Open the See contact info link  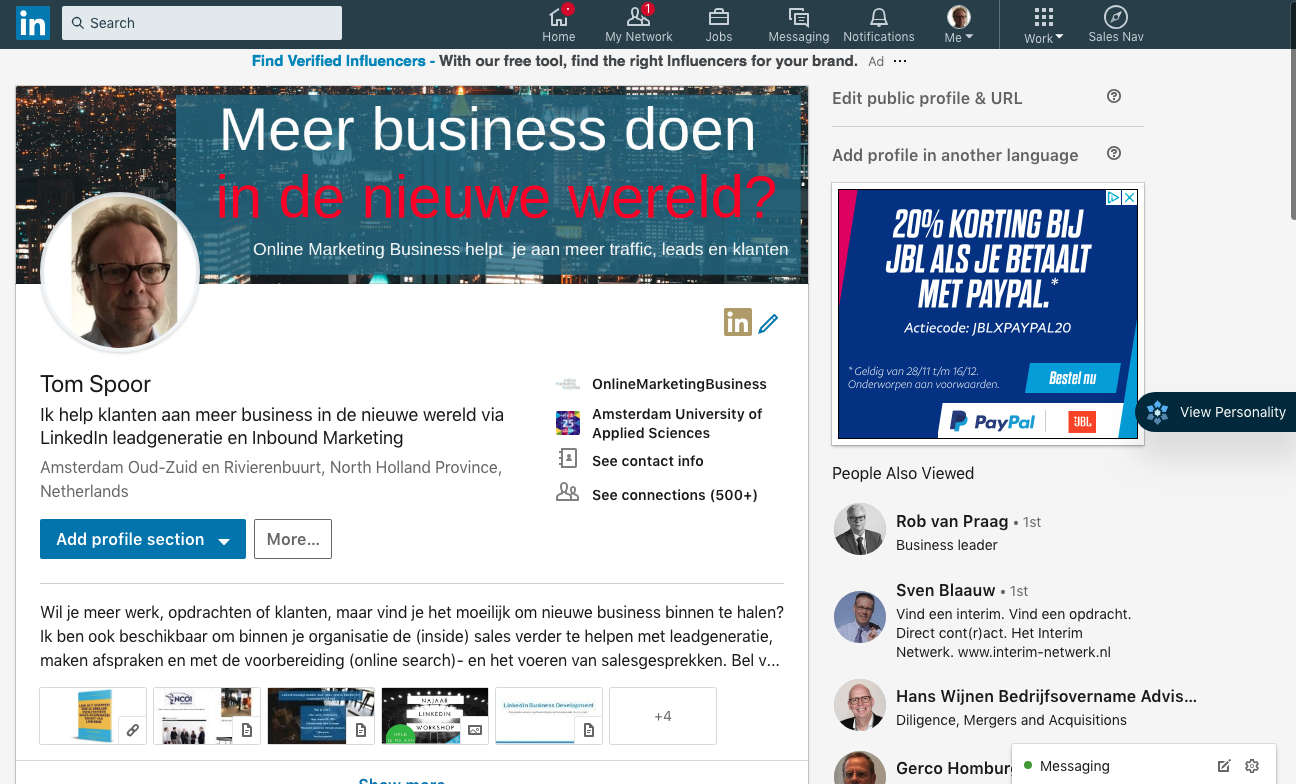[648, 461]
